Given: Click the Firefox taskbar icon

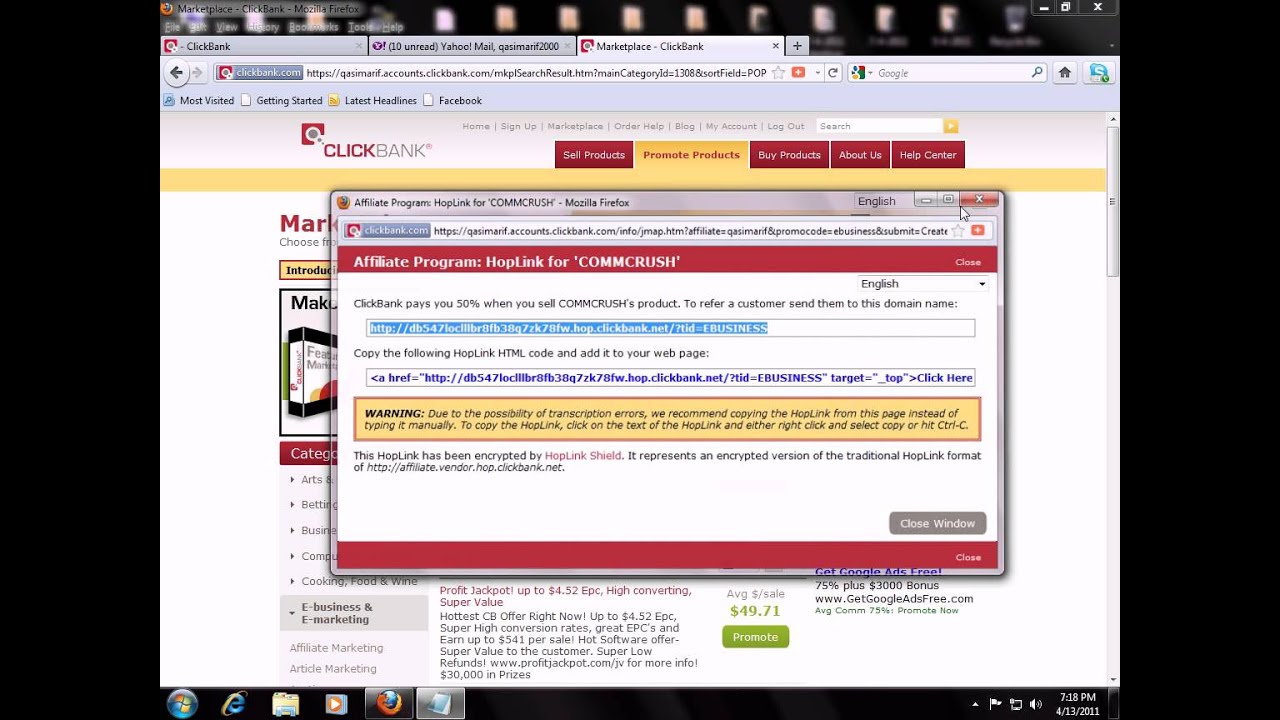Looking at the screenshot, I should tap(389, 704).
